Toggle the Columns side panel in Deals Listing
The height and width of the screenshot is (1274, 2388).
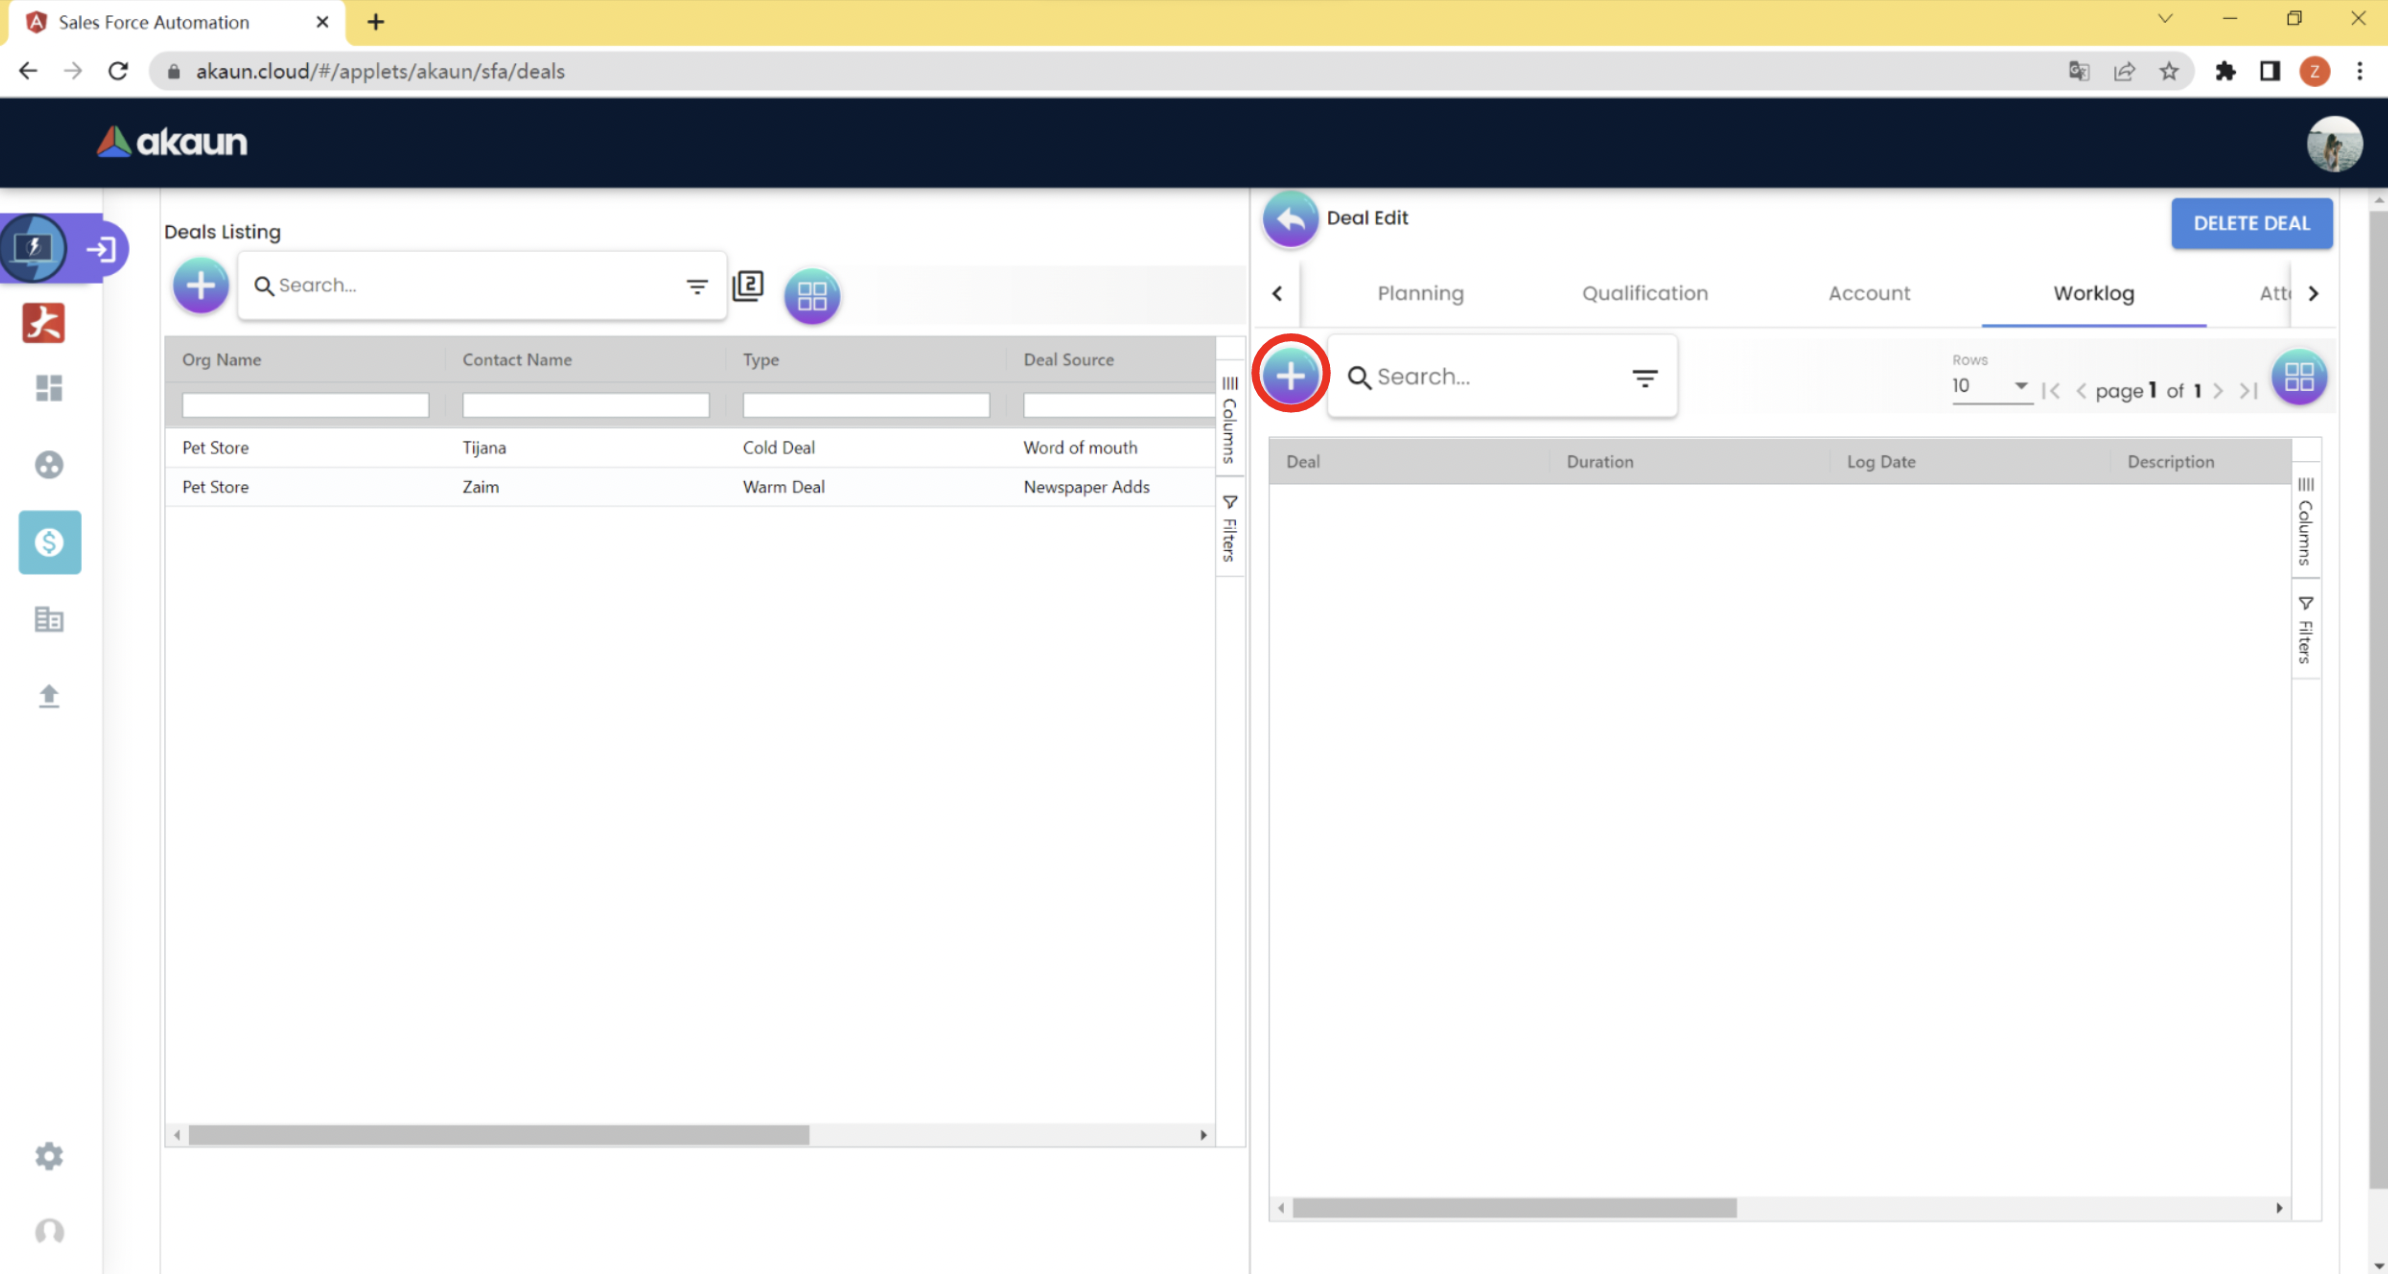1230,420
